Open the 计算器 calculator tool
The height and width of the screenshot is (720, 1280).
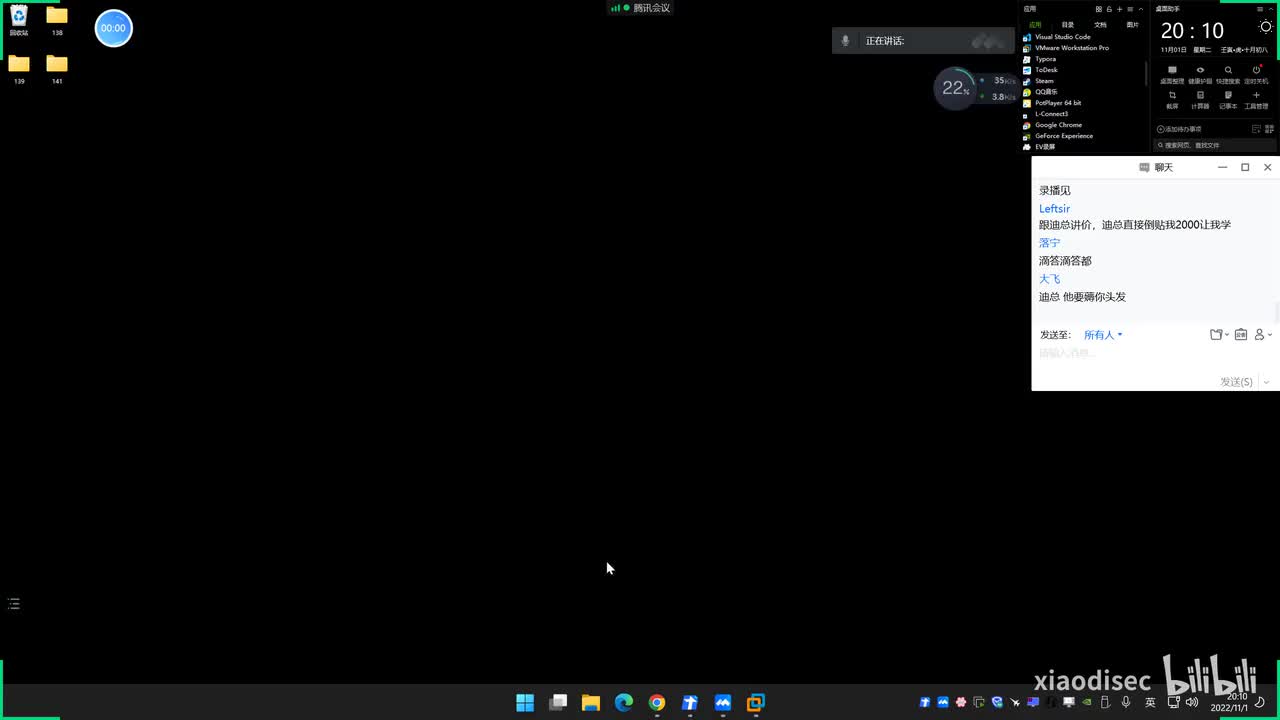tap(1200, 100)
